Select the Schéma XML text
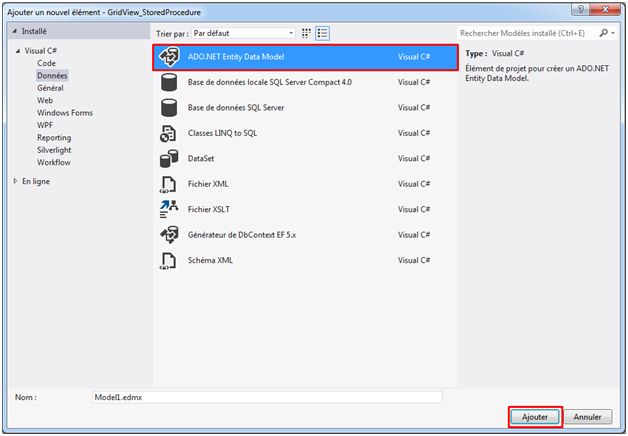The height and width of the screenshot is (436, 628). pyautogui.click(x=210, y=260)
